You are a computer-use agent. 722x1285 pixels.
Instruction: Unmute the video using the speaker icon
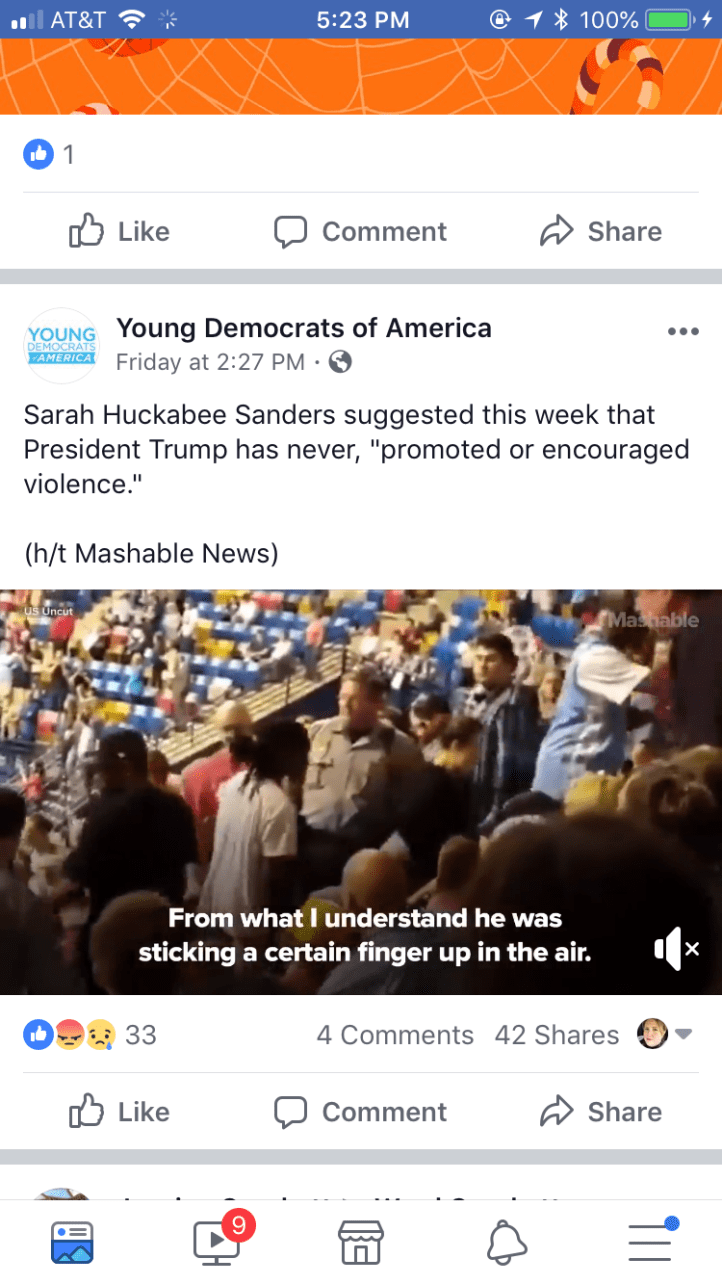677,948
